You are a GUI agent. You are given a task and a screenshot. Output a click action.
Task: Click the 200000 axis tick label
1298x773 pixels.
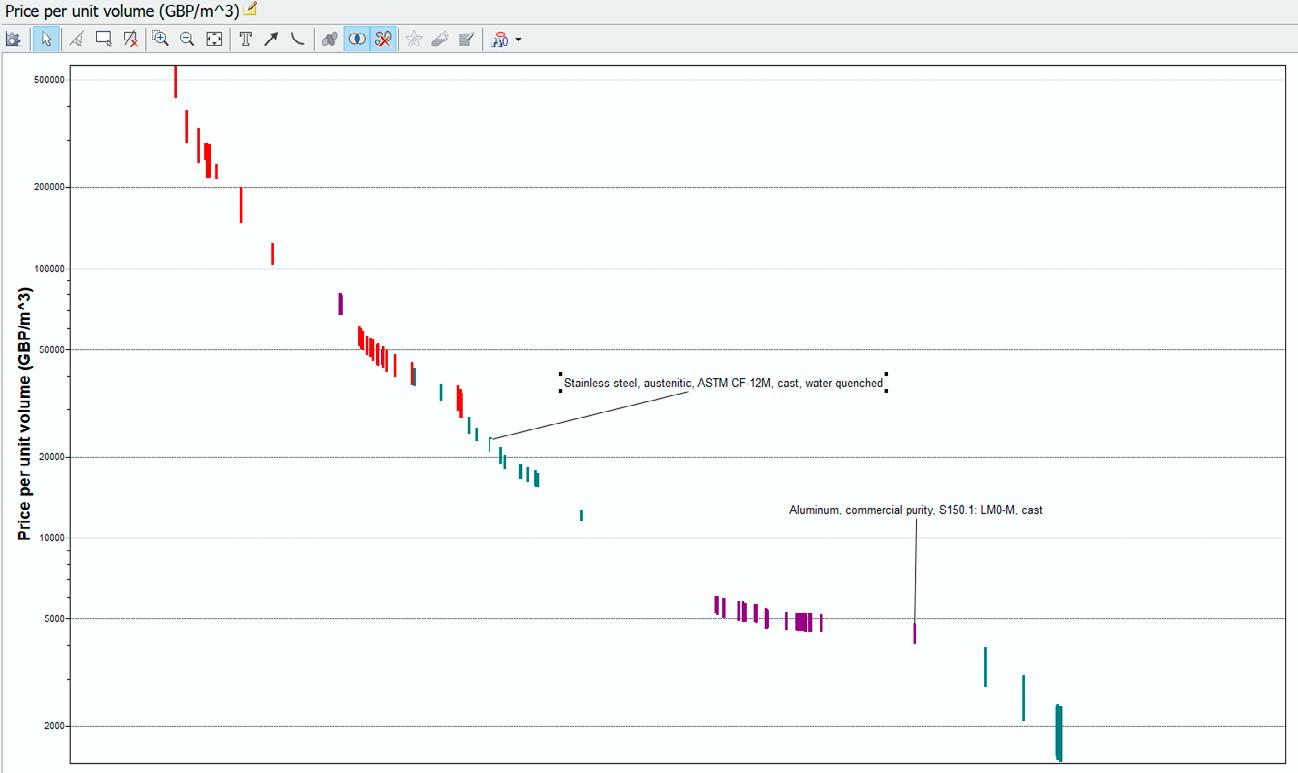pos(47,187)
